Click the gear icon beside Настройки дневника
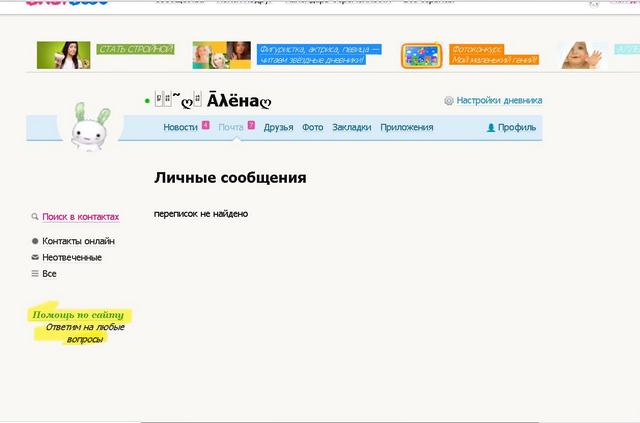Image resolution: width=640 pixels, height=423 pixels. [449, 101]
